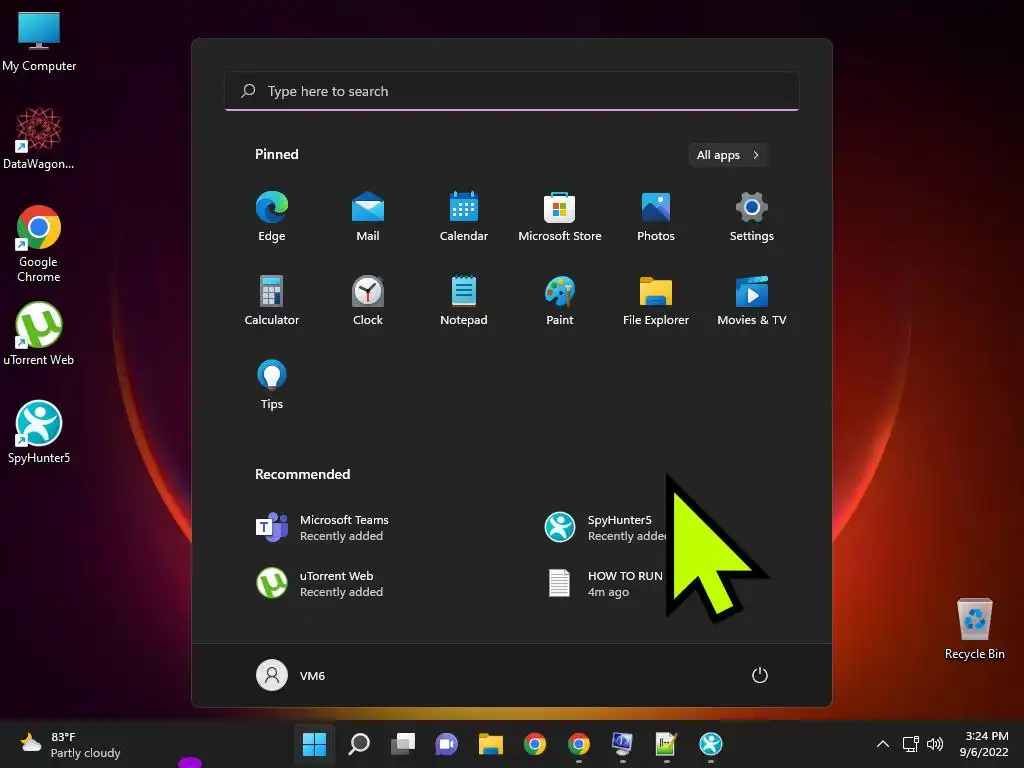Launch the Photos app
This screenshot has height=768, width=1024.
(x=656, y=216)
